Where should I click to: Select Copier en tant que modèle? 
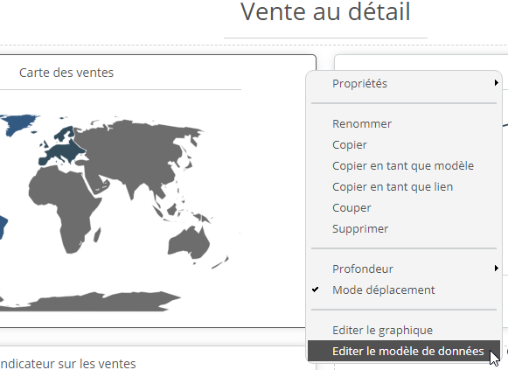pos(403,166)
